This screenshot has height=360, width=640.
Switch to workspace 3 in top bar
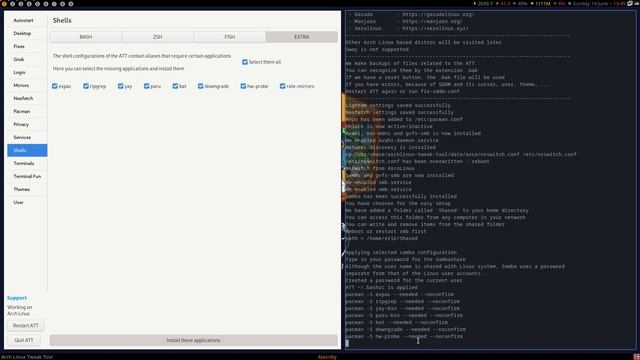coord(21,4)
